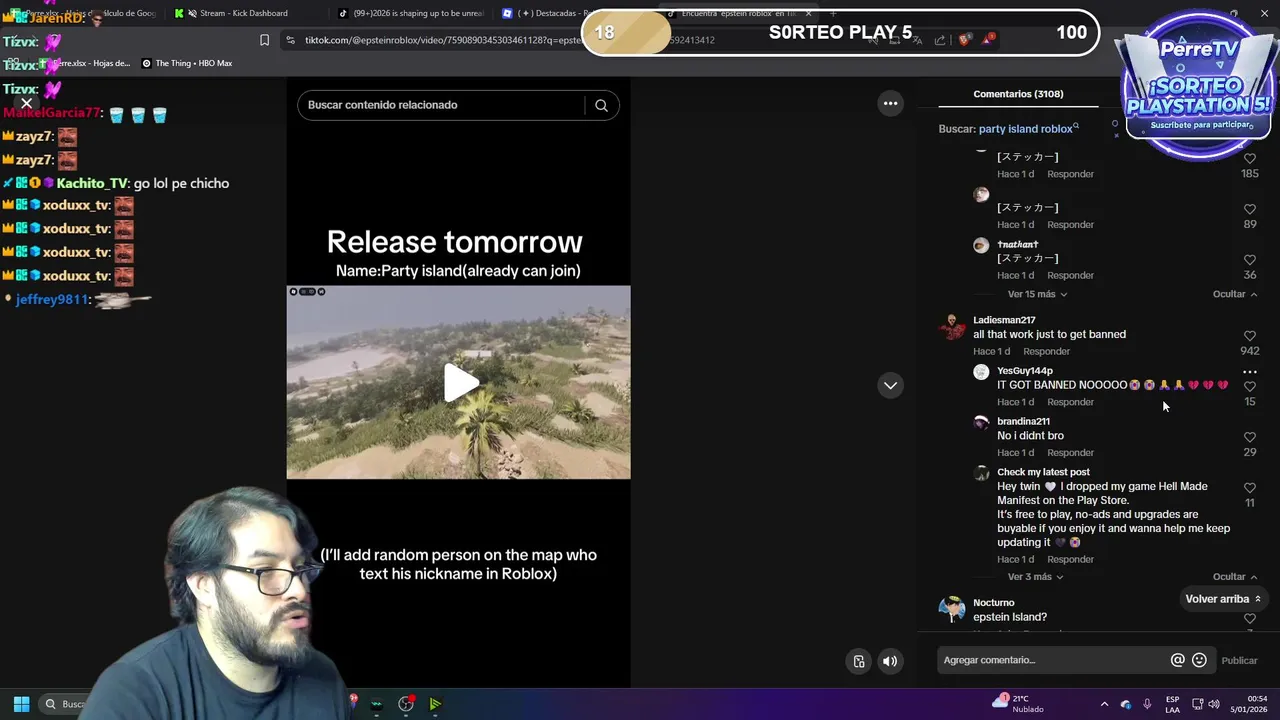Viewport: 1280px width, 720px height.
Task: Click the 'Volver arriba' button
Action: click(x=1223, y=599)
